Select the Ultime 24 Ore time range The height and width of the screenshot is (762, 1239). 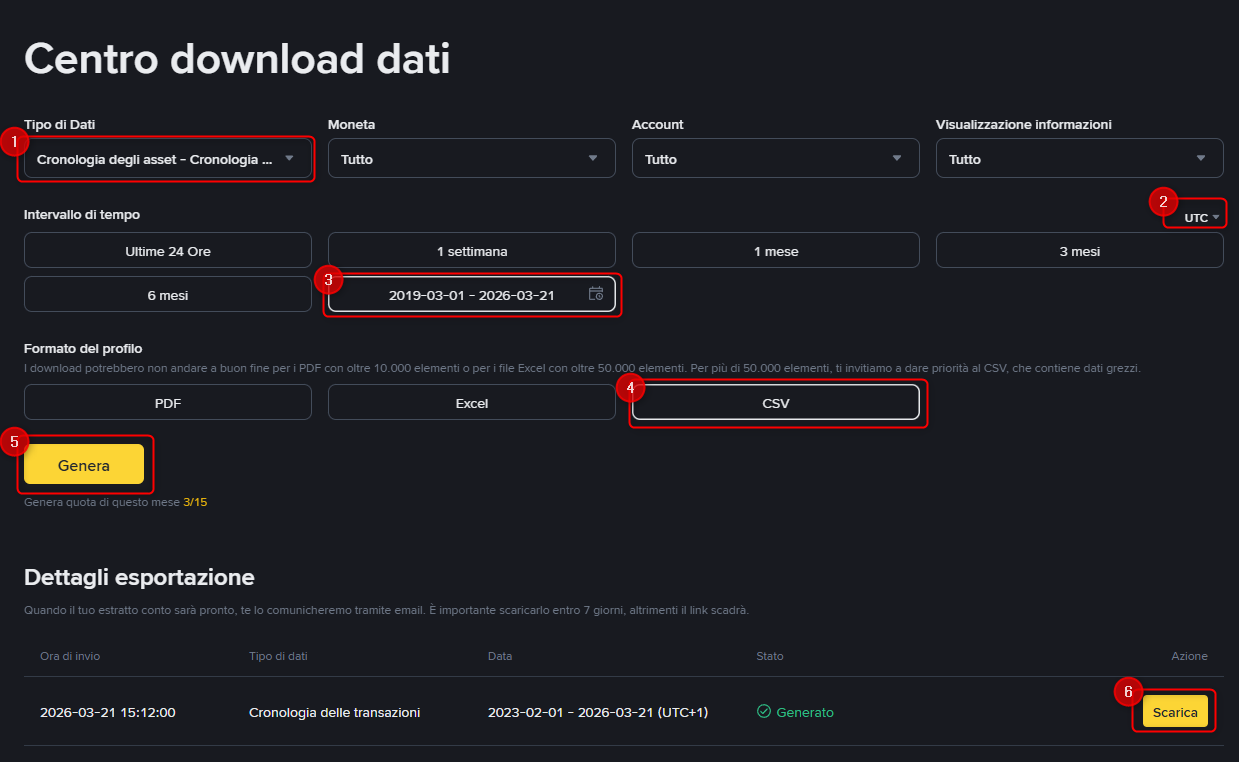167,250
